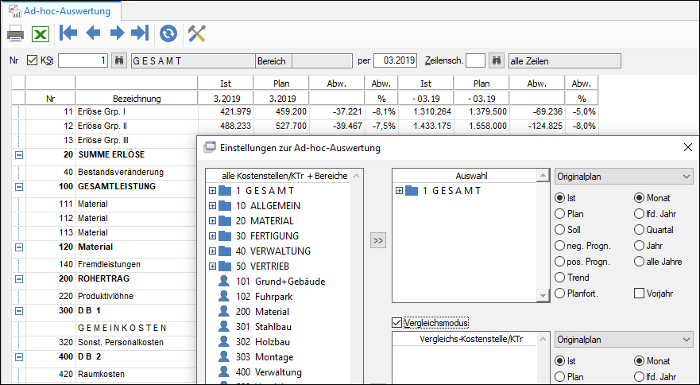Image resolution: width=700 pixels, height=385 pixels.
Task: Click the KSt number input field
Action: [83, 60]
